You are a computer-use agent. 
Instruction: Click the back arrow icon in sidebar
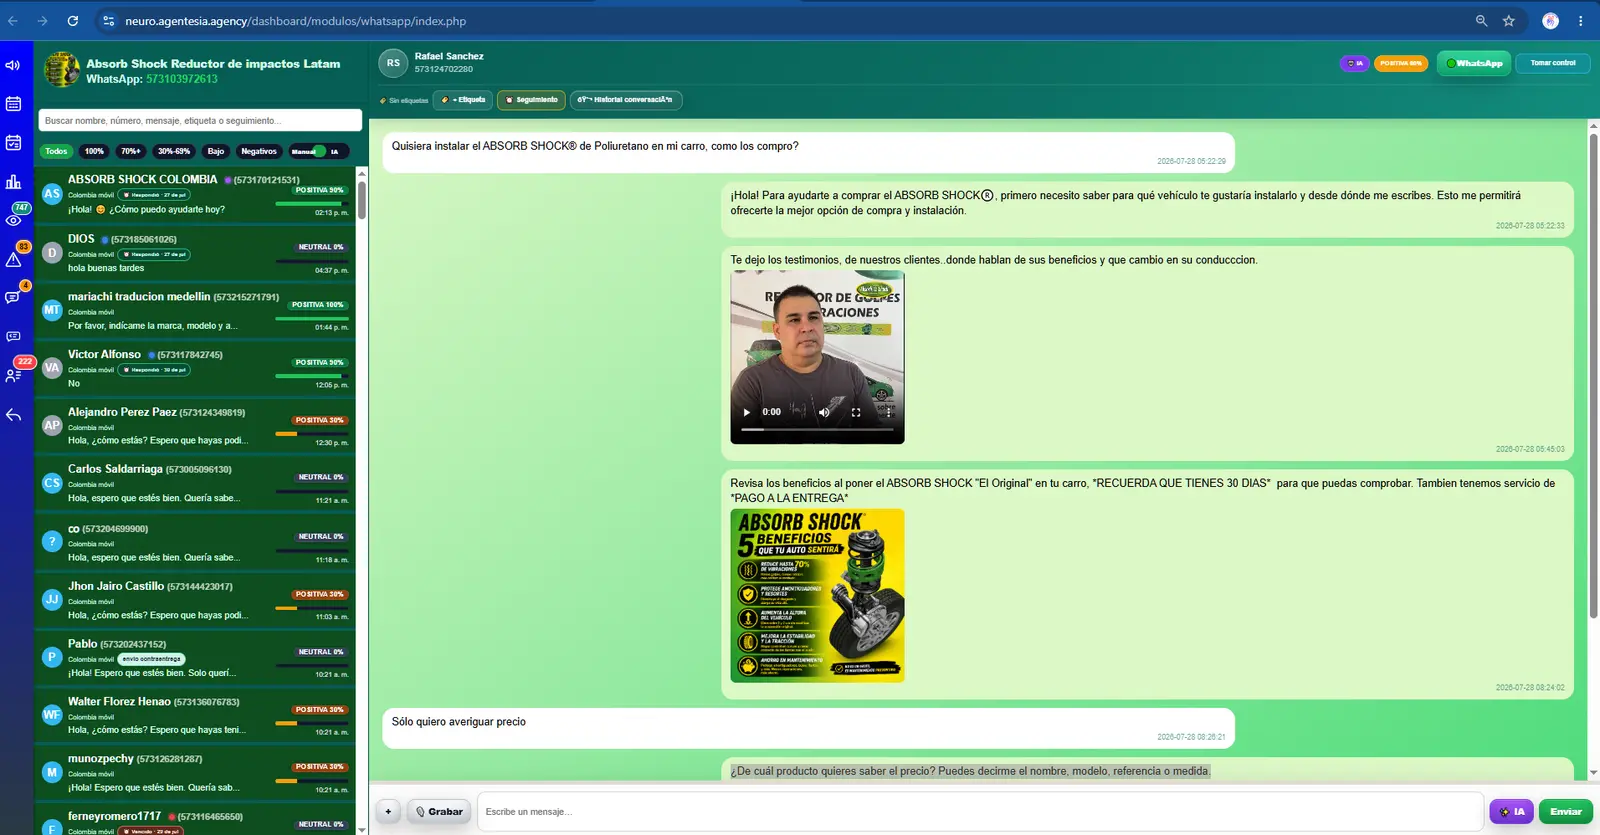pyautogui.click(x=13, y=415)
